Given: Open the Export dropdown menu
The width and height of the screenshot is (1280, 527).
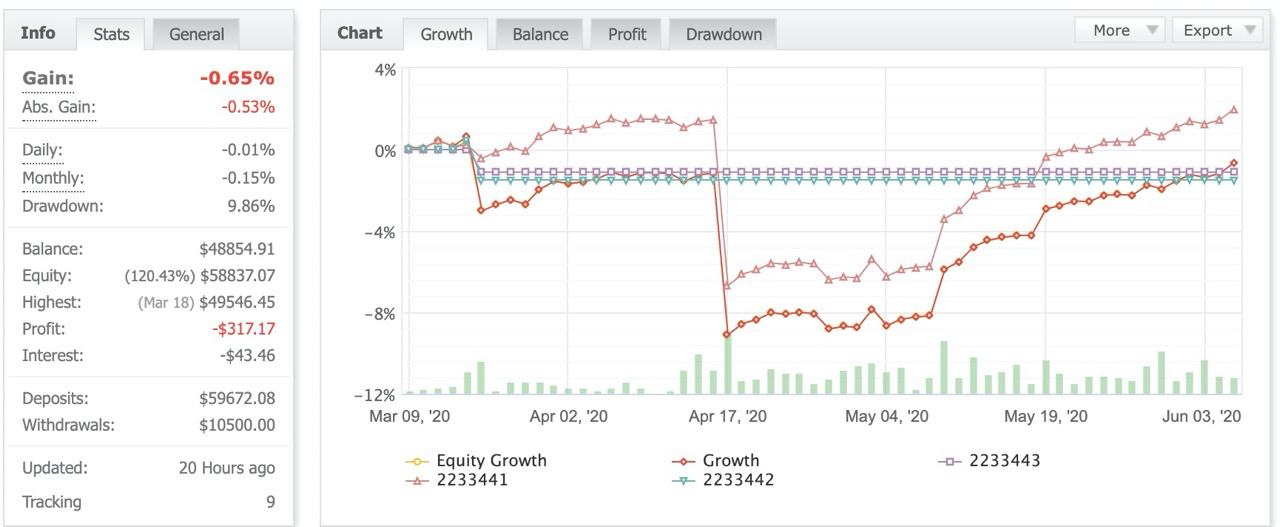Looking at the screenshot, I should click(x=1217, y=30).
